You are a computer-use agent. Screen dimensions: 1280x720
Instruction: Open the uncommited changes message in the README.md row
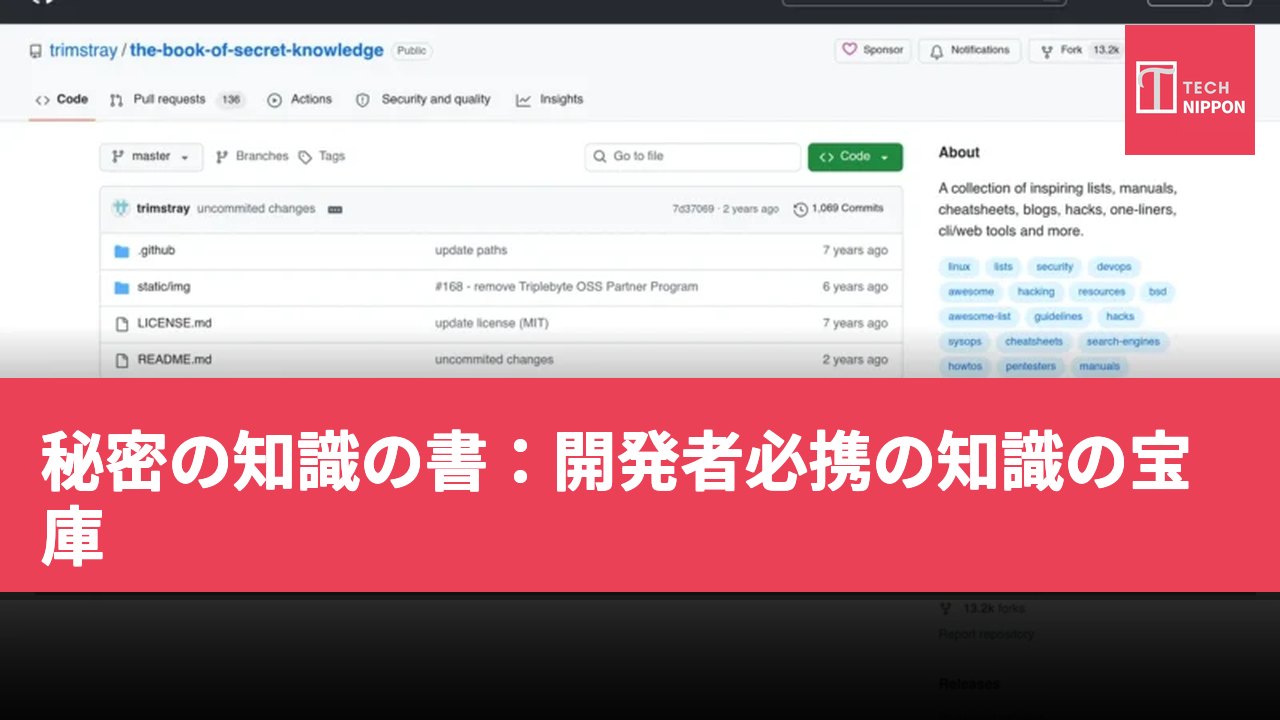494,359
